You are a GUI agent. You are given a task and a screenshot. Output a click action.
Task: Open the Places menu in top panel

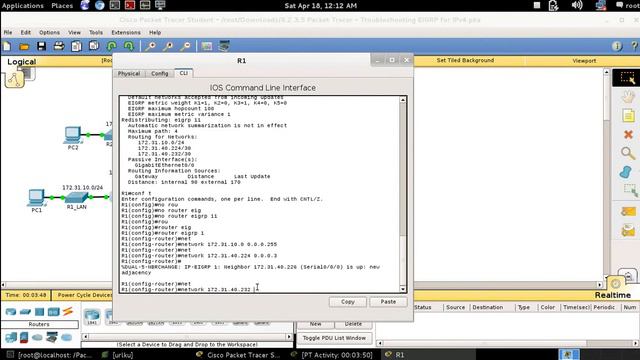coord(62,5)
